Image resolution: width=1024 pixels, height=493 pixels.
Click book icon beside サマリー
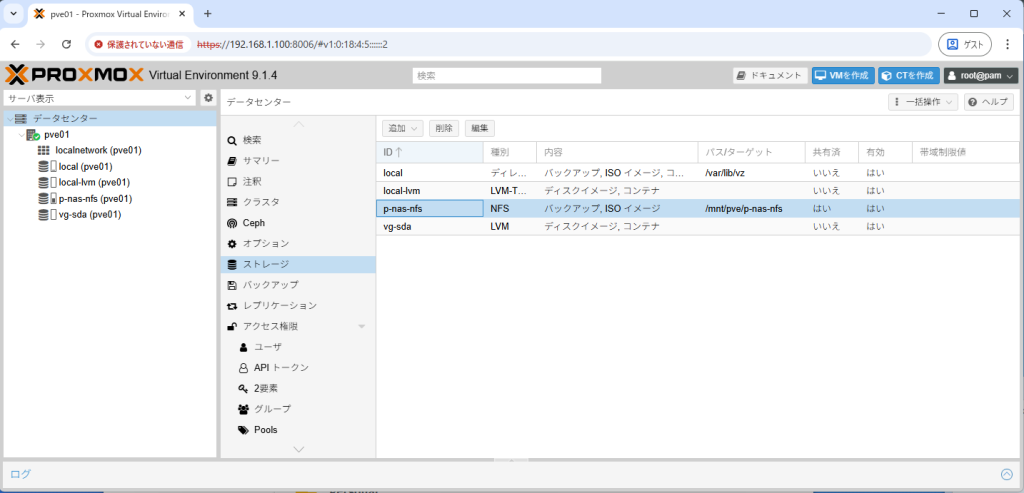[x=232, y=161]
